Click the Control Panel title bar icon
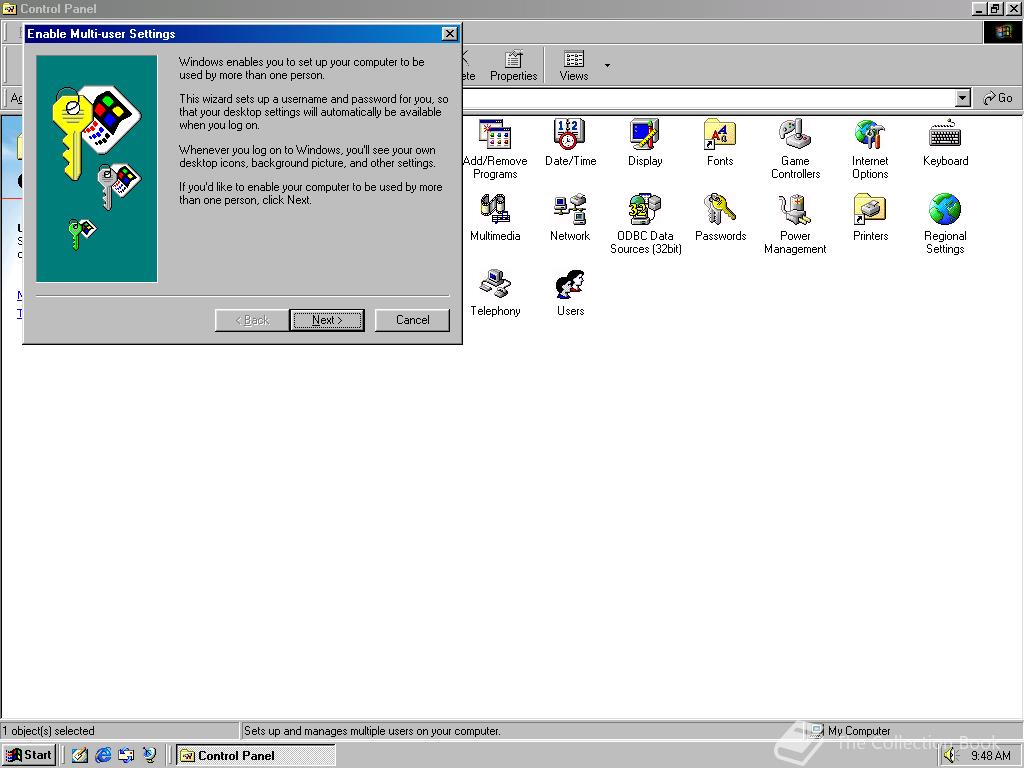 coord(9,8)
